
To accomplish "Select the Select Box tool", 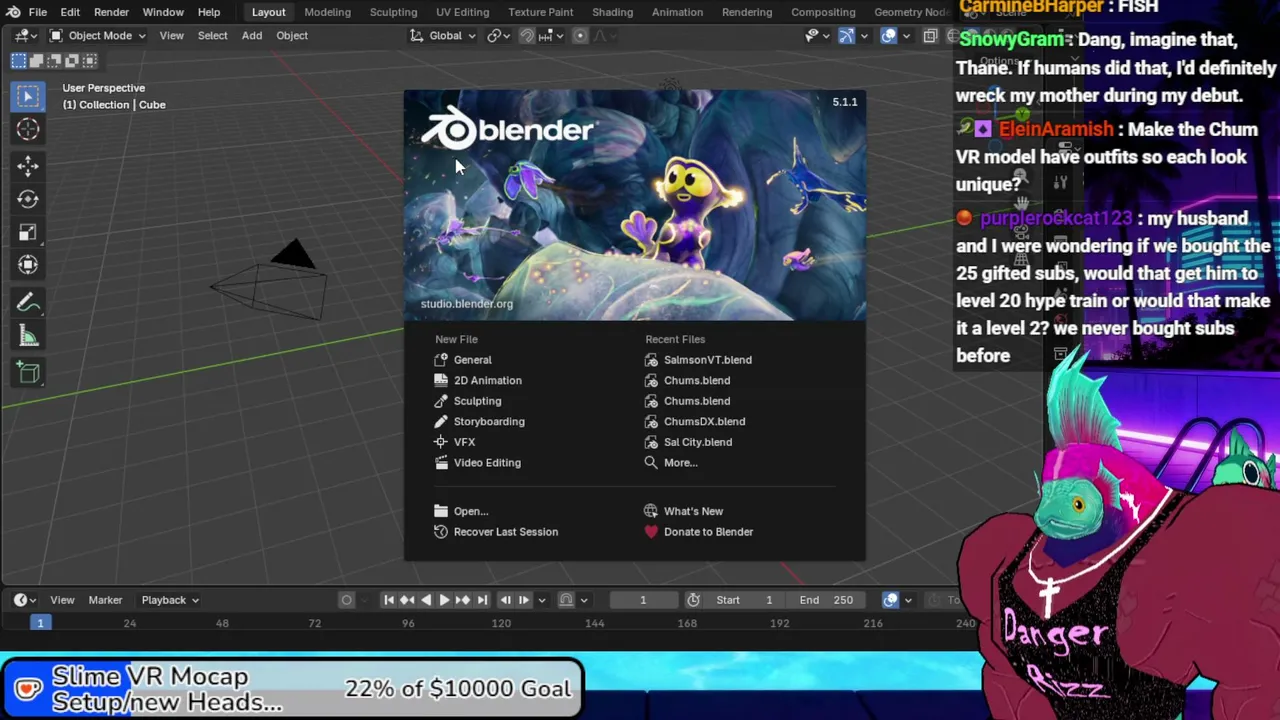I will 28,96.
